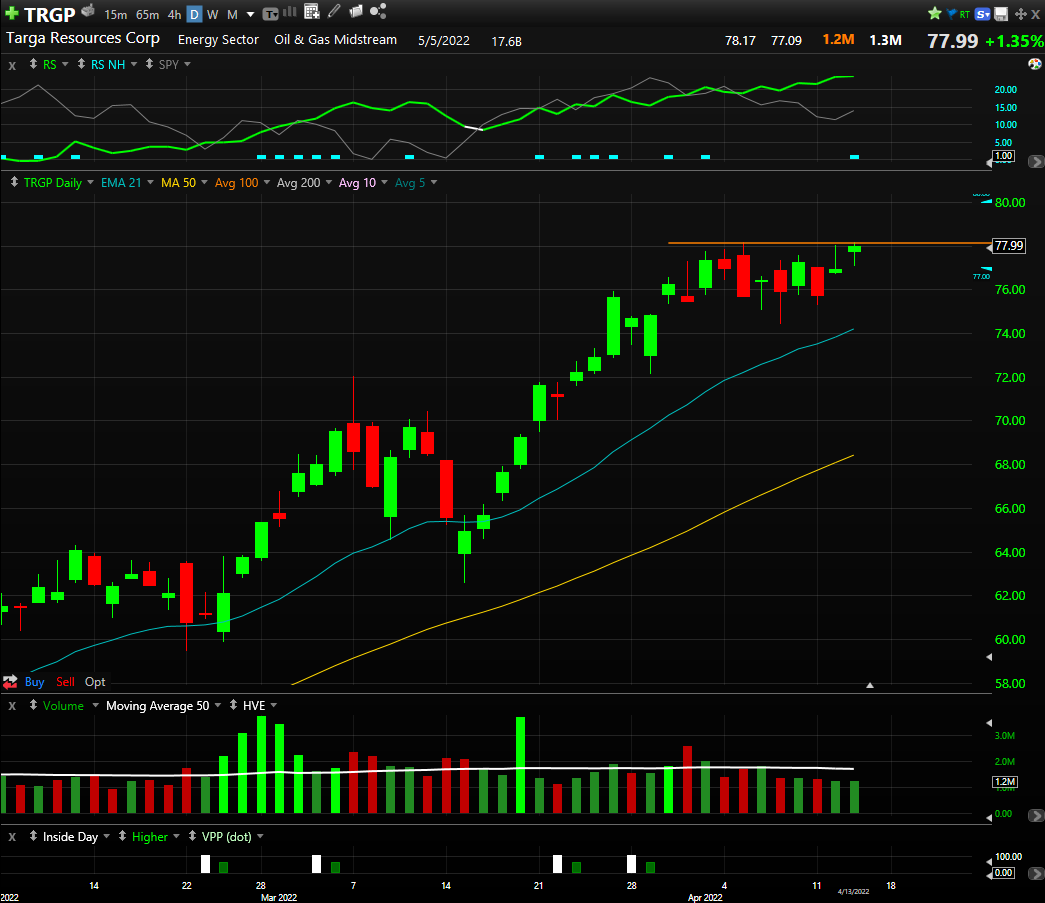Open the bar chart style icon
Viewport: 1045px width, 903px height.
pyautogui.click(x=290, y=12)
